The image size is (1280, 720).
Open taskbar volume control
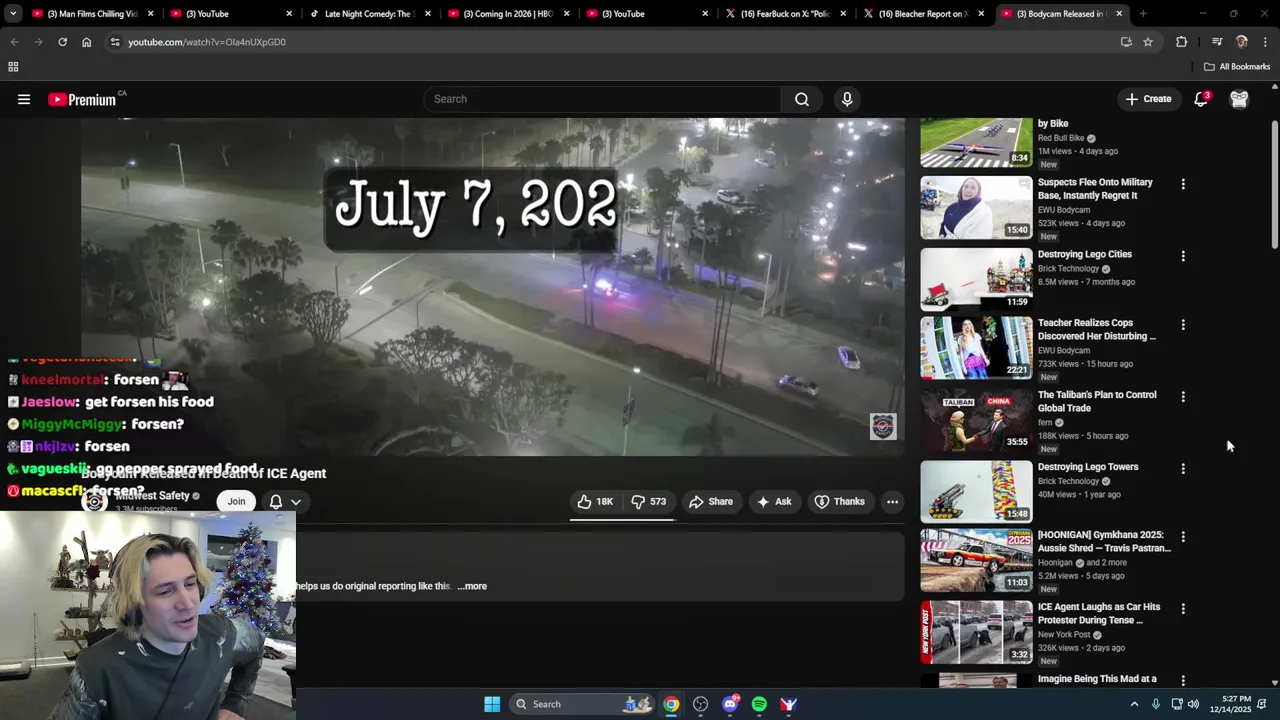point(1193,704)
